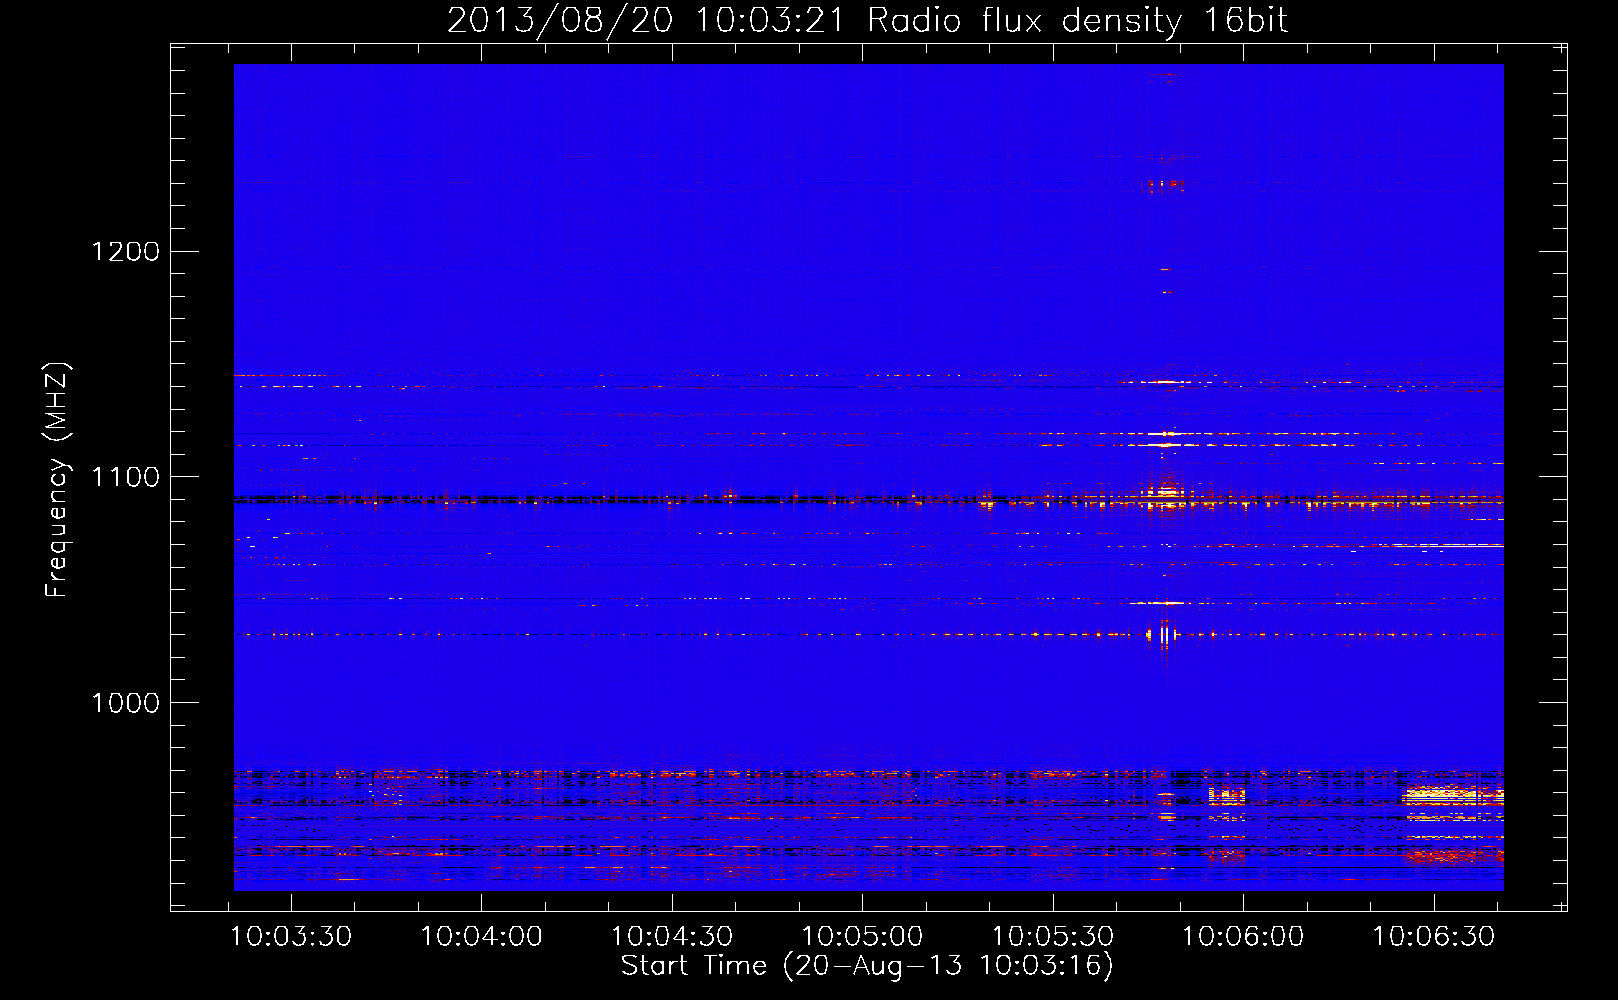The image size is (1618, 1000).
Task: Click the 10:06:00 time tick label
Action: point(1243,937)
